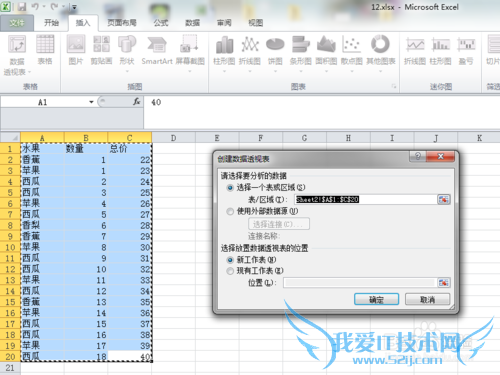Insert a Table from ribbon

(45, 45)
